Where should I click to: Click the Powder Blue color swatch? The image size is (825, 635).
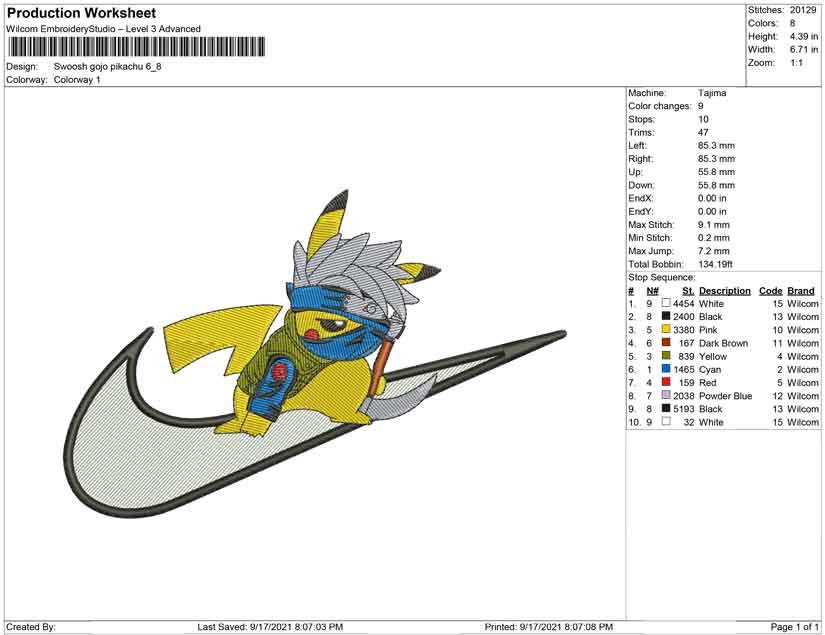click(x=666, y=395)
